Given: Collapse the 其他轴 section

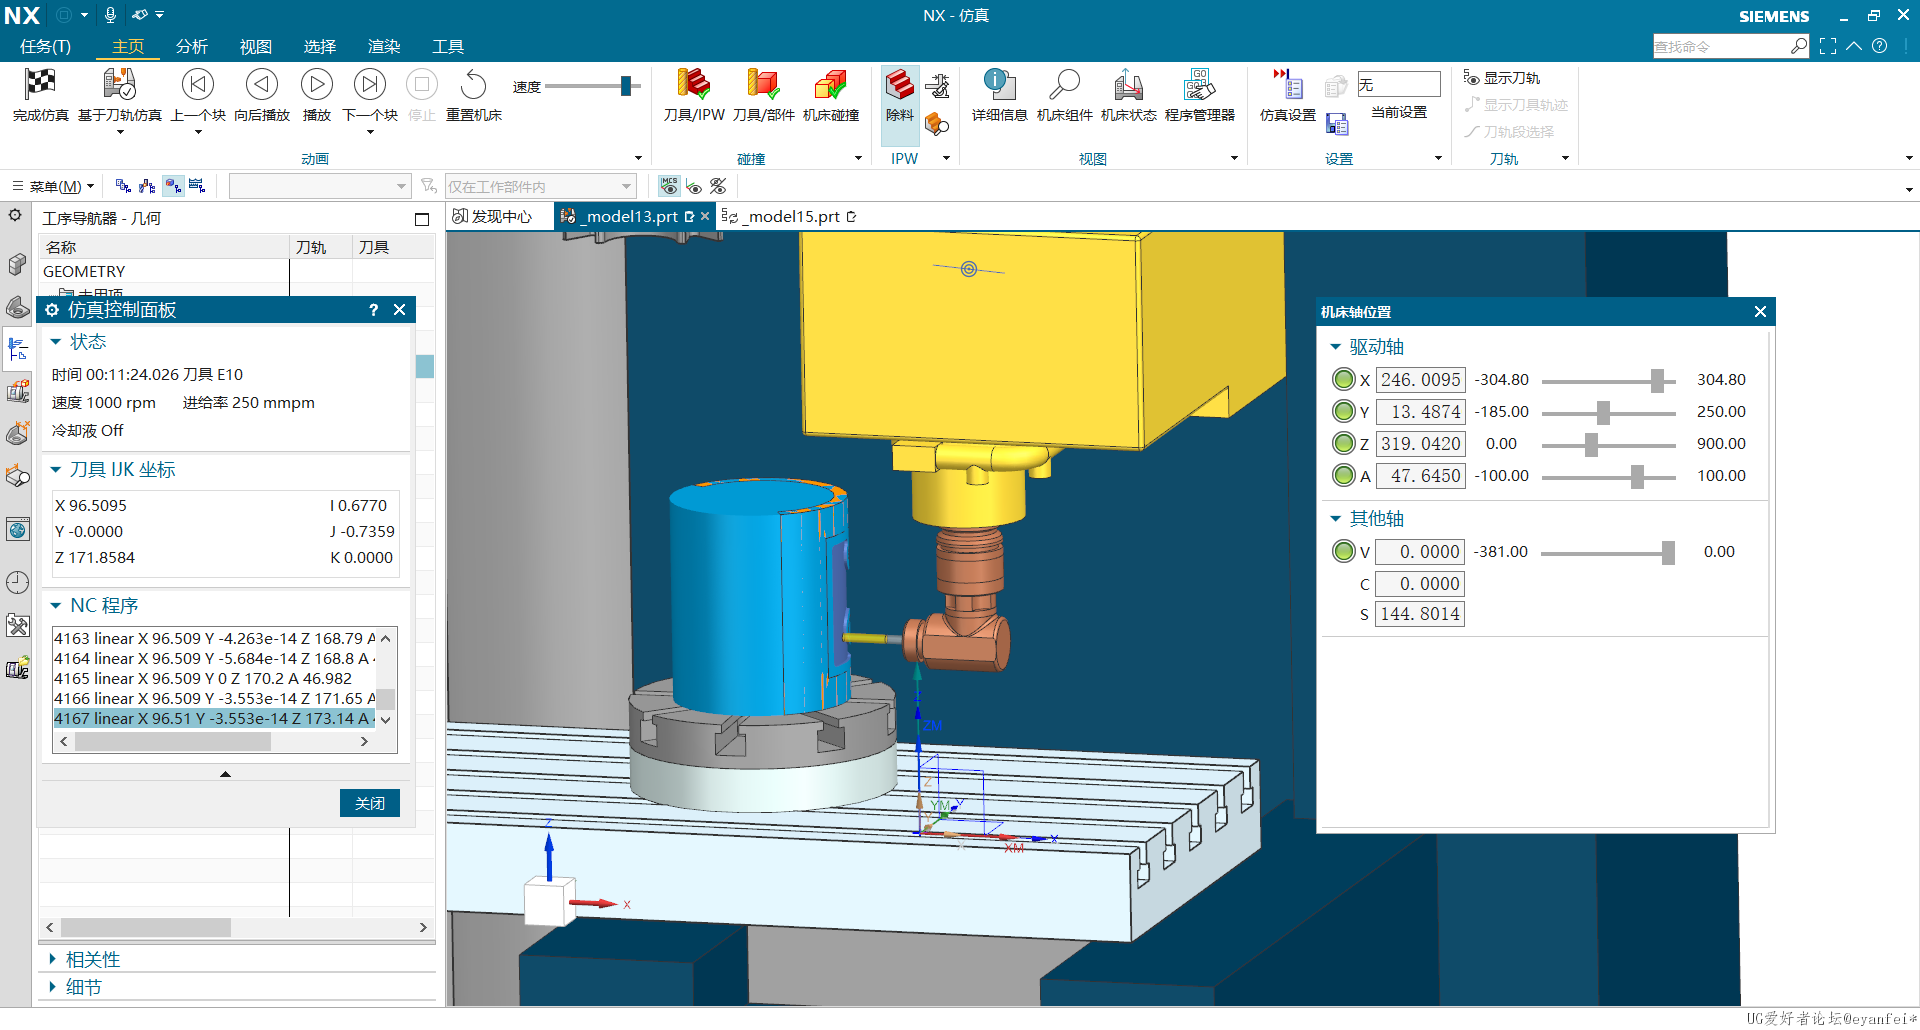Looking at the screenshot, I should [x=1335, y=519].
